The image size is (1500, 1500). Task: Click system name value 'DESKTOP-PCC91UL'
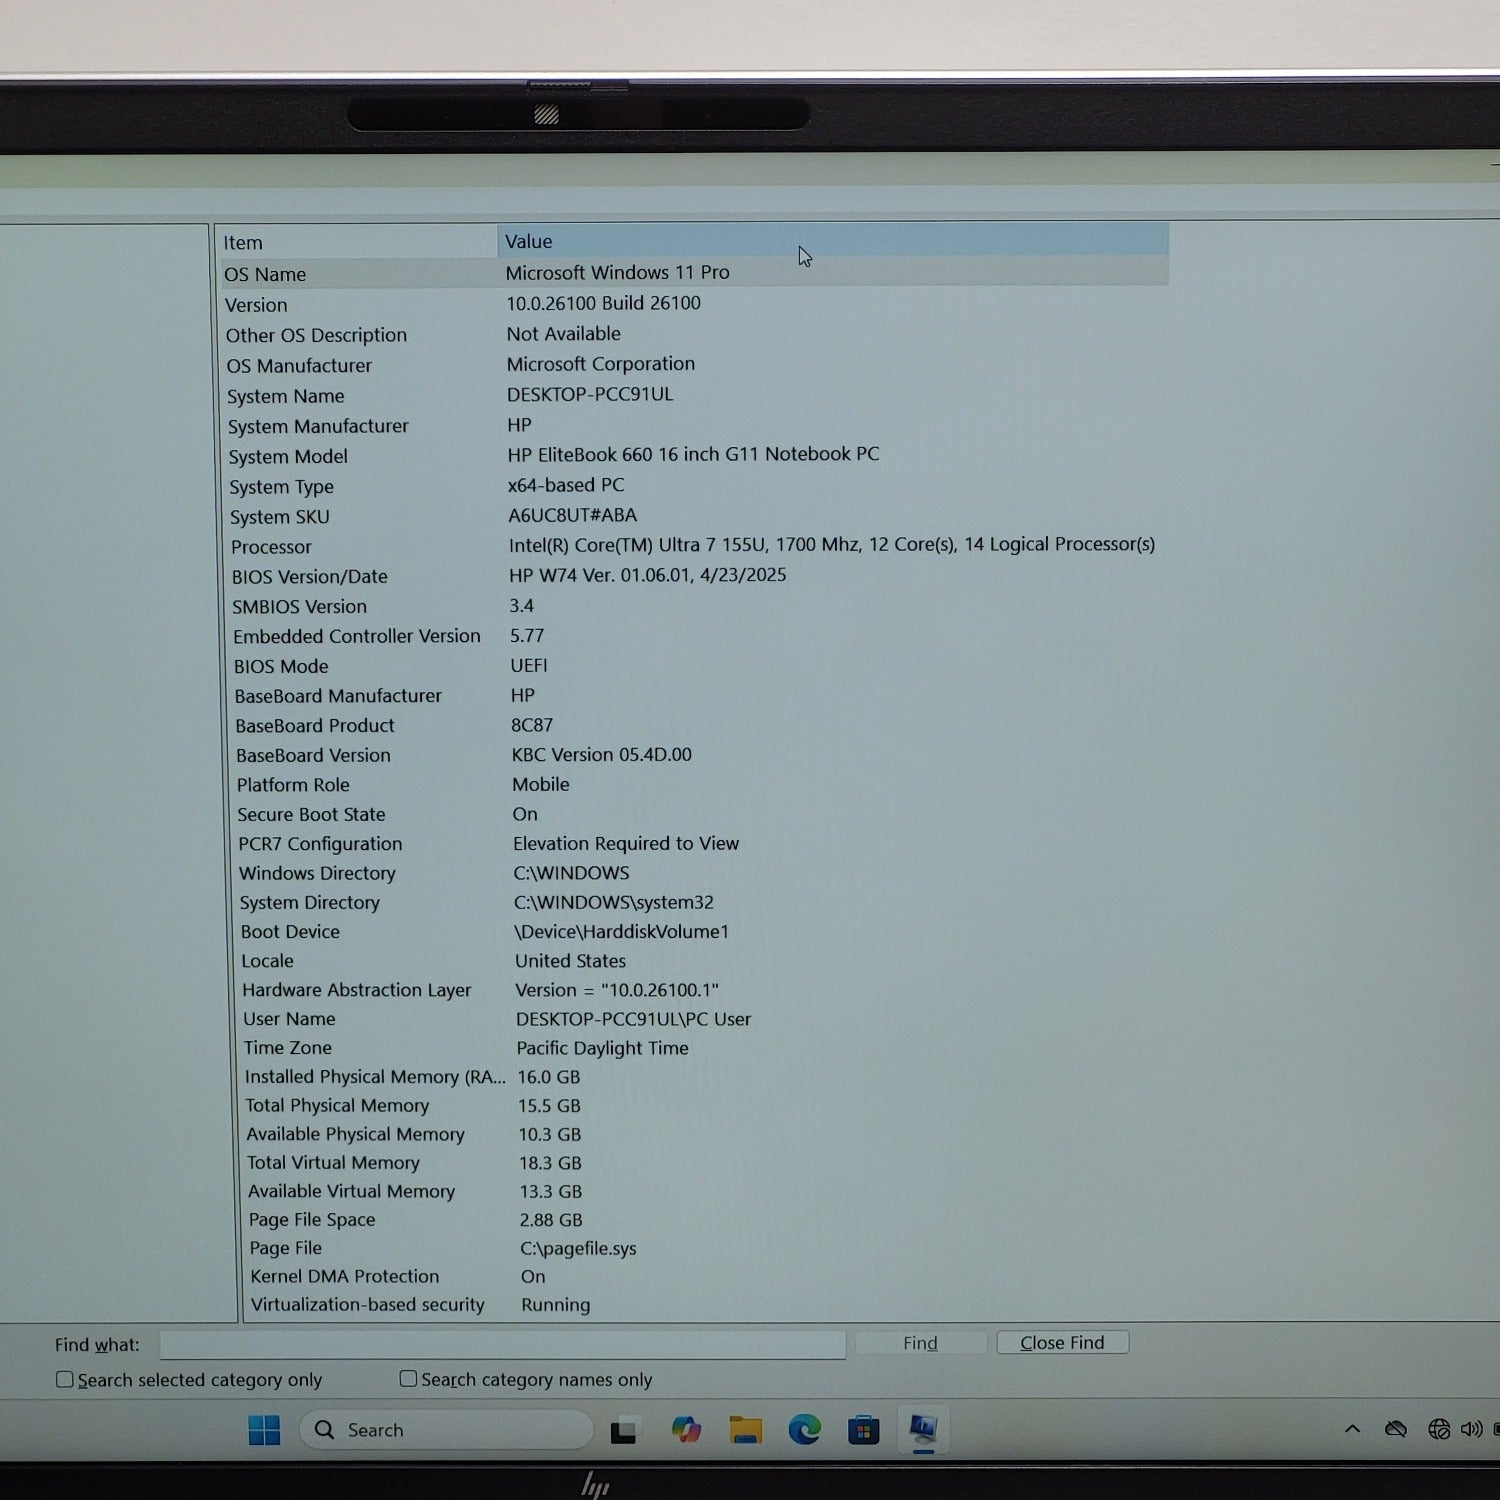(590, 394)
